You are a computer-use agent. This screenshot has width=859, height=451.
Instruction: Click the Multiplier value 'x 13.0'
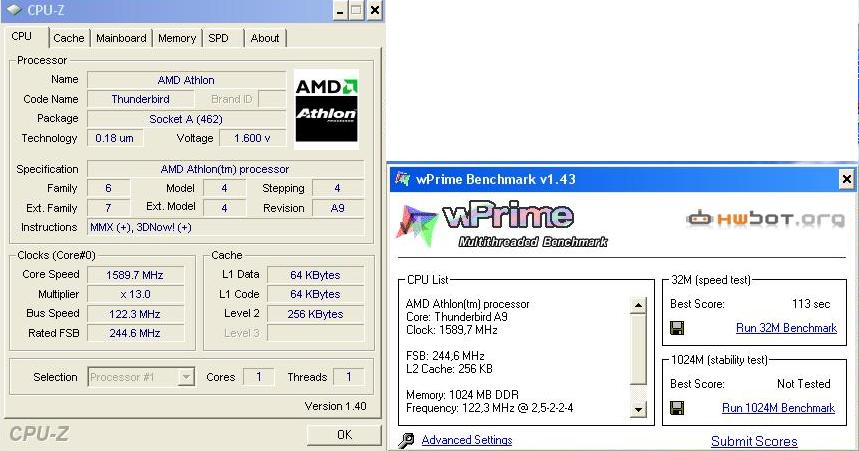[135, 294]
